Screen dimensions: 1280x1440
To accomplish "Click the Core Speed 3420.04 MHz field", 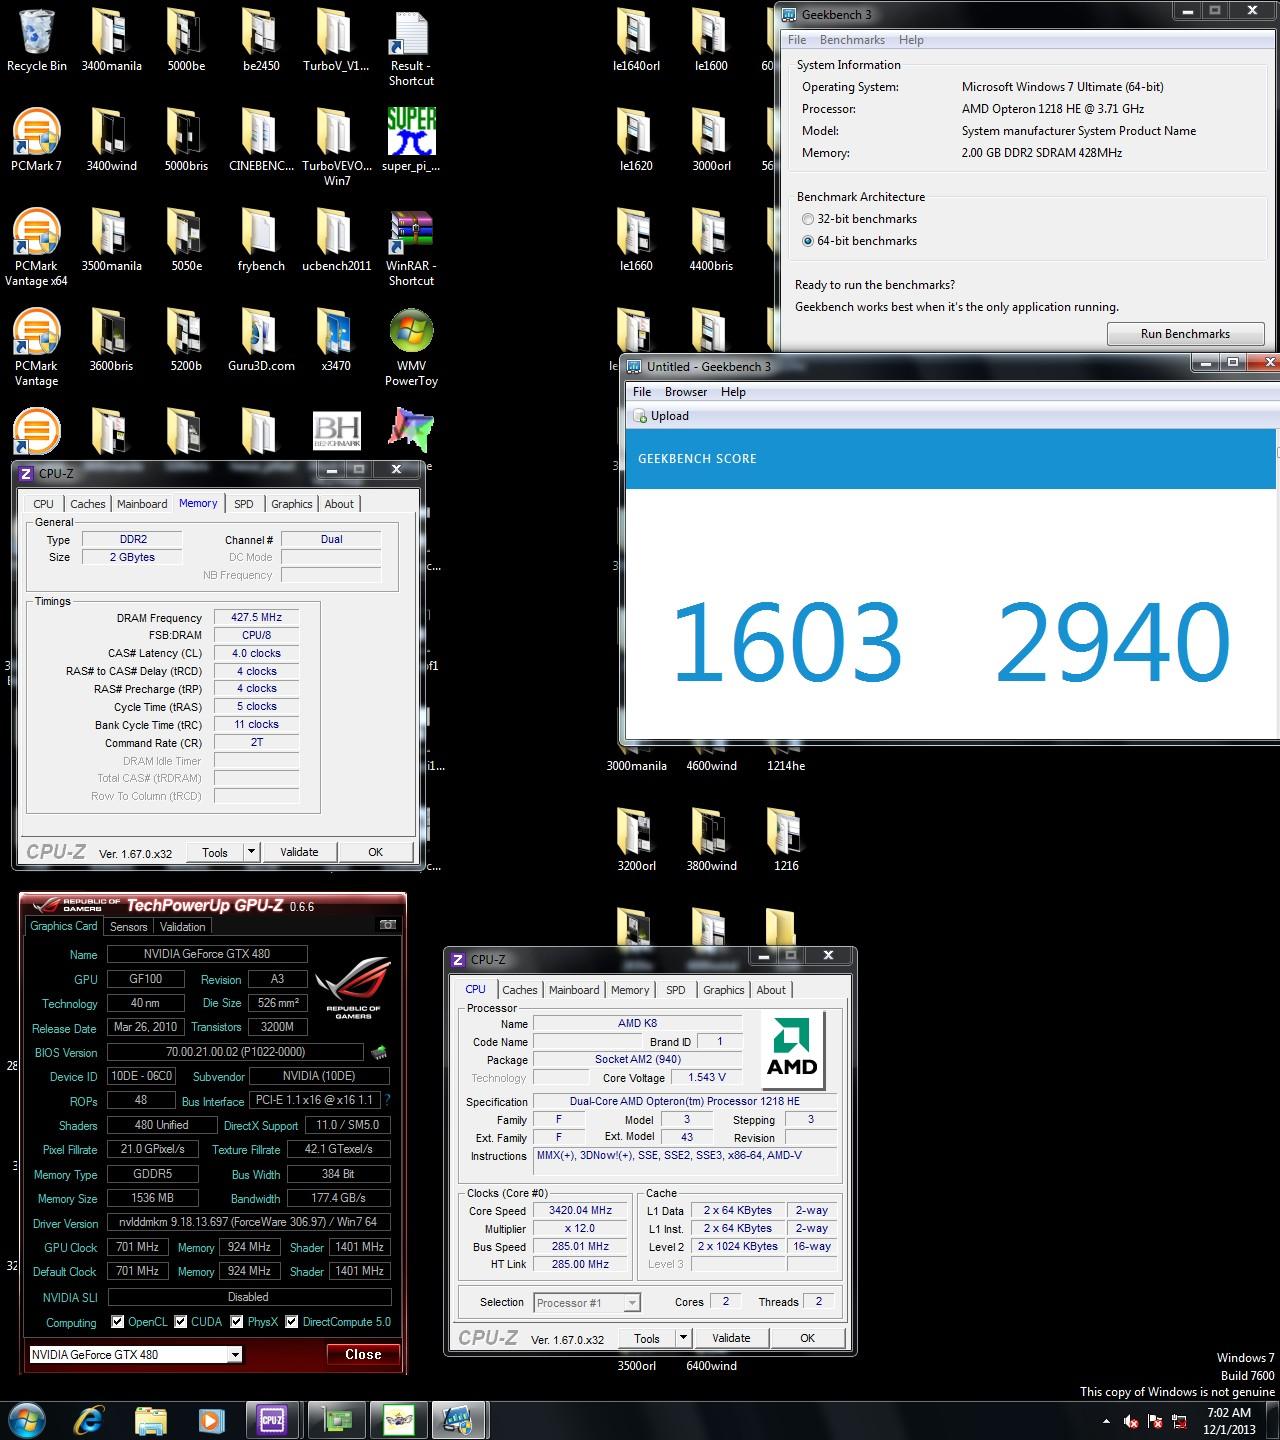I will (x=581, y=1210).
